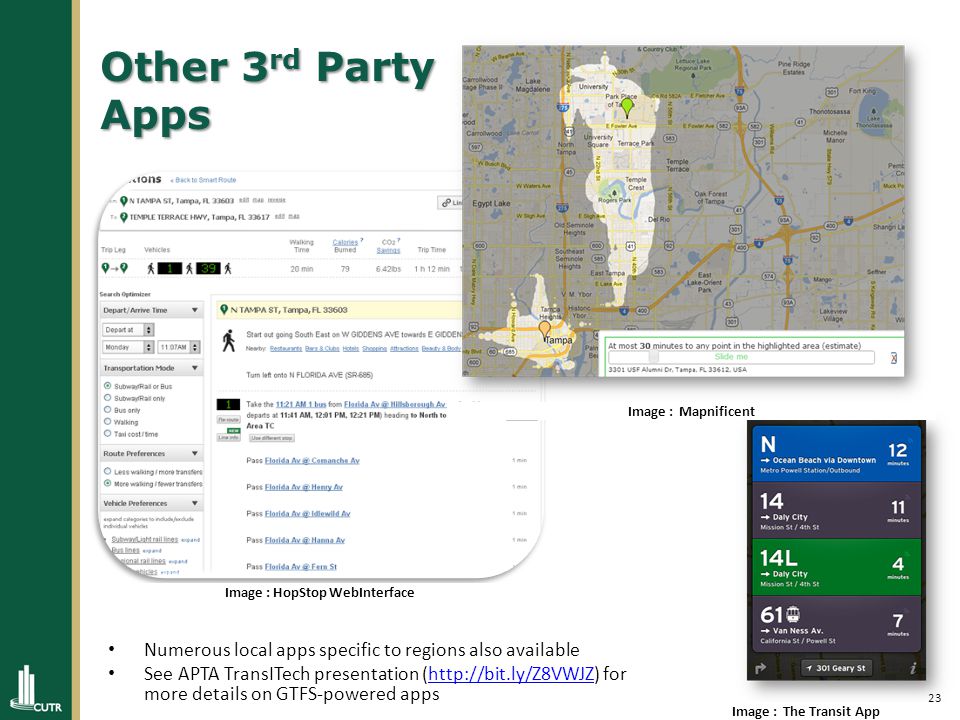Click the Restaurants nearby link
The height and width of the screenshot is (720, 960).
click(x=286, y=348)
